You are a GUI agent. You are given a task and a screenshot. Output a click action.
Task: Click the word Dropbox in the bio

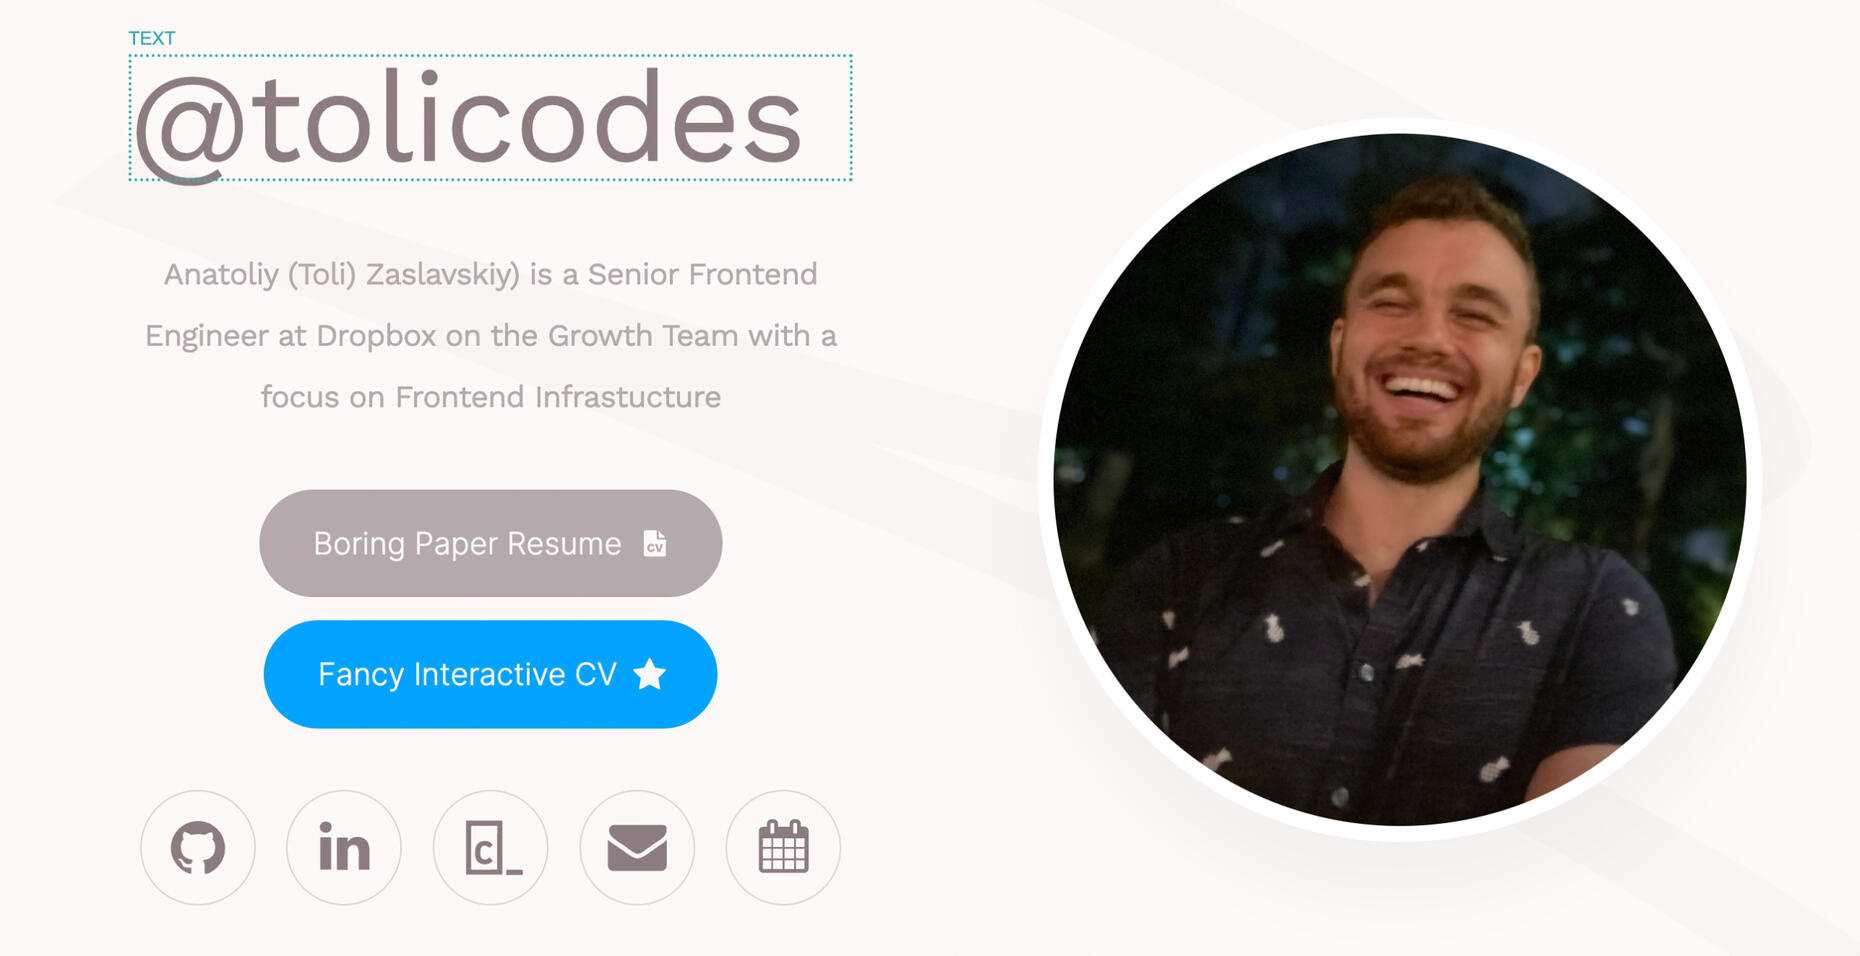coord(376,336)
